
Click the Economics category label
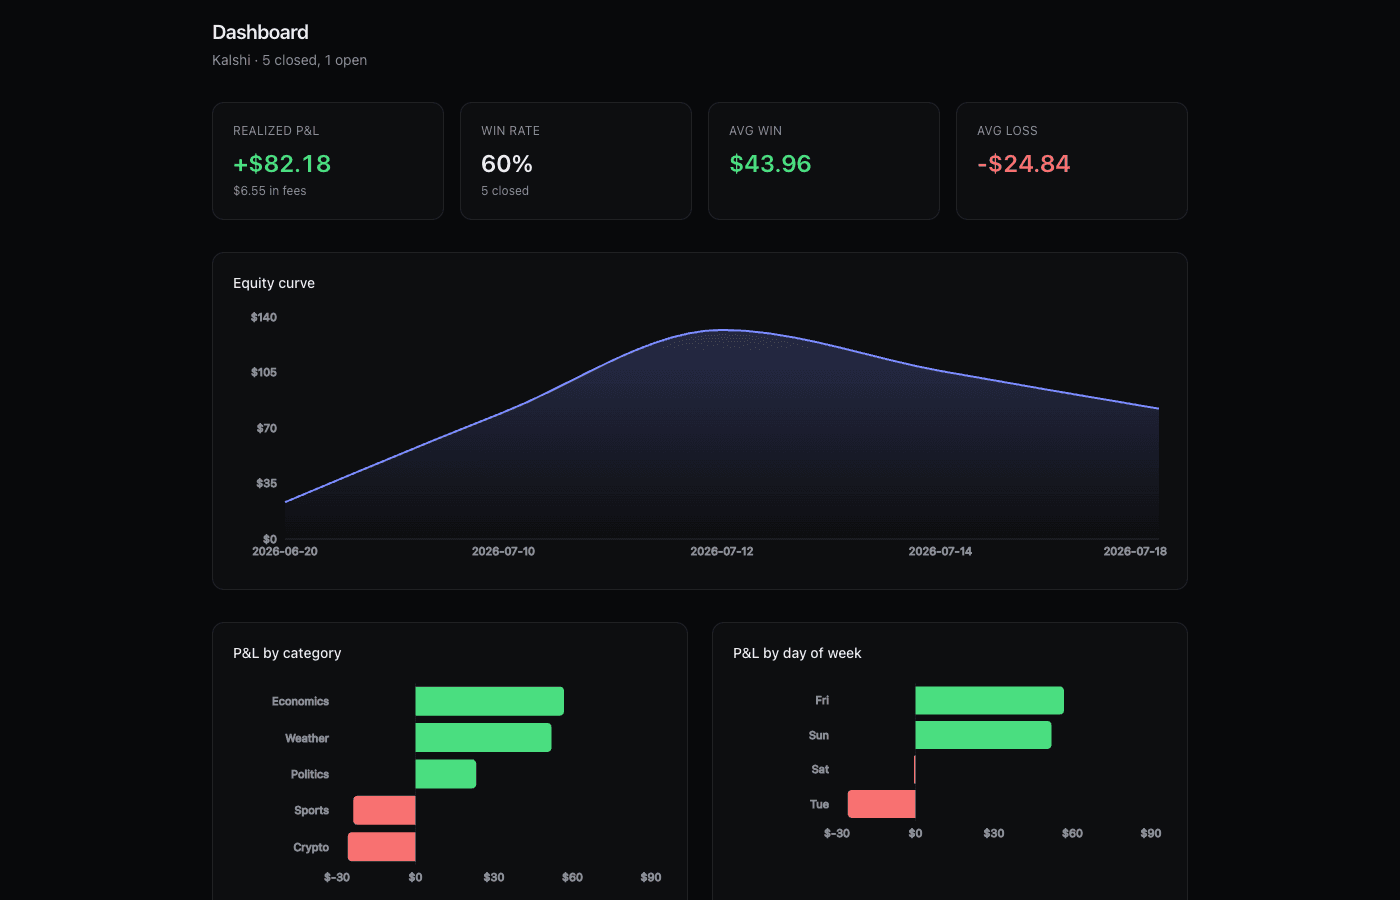[x=300, y=701]
